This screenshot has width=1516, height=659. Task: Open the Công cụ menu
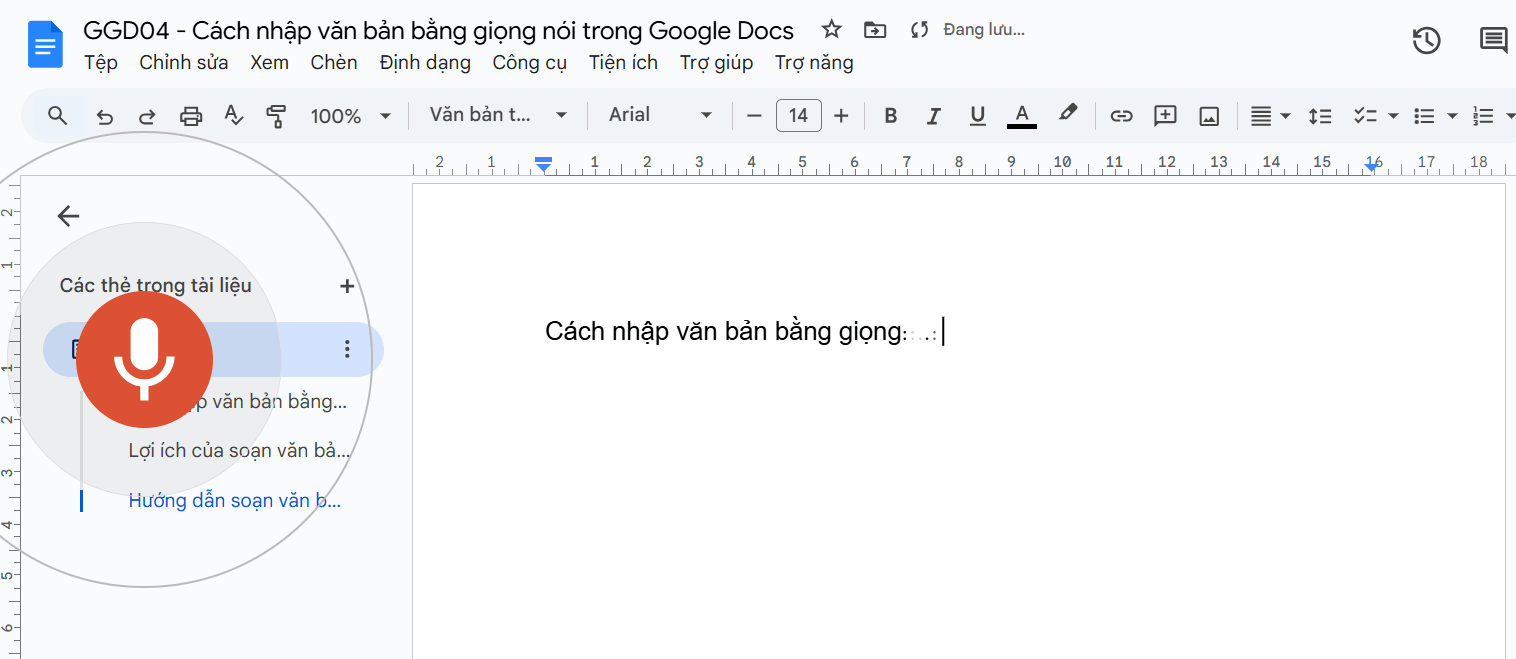coord(529,62)
